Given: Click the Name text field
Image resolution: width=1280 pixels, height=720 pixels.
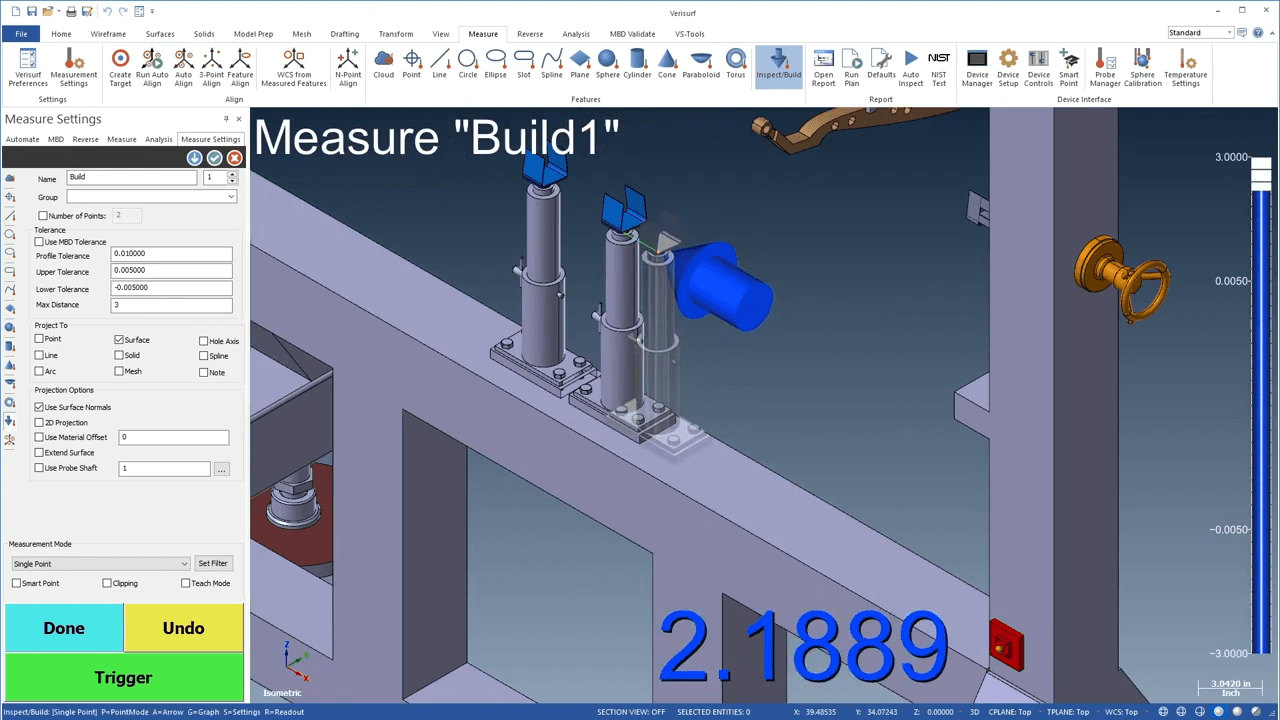Looking at the screenshot, I should [132, 177].
